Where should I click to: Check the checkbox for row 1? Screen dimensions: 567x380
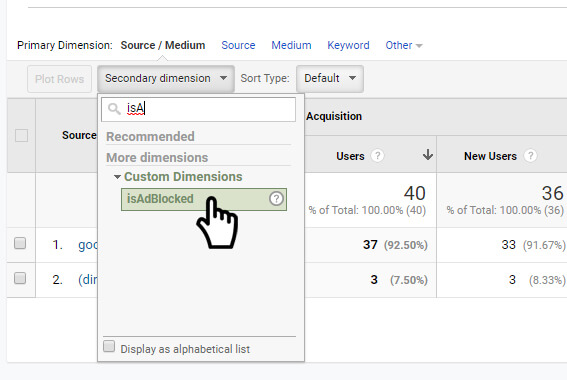point(20,243)
